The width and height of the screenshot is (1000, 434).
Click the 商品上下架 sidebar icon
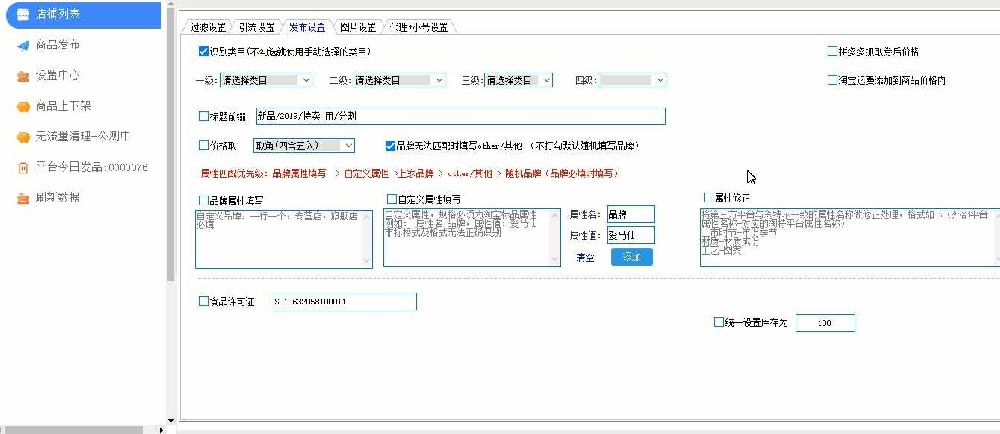pos(23,106)
